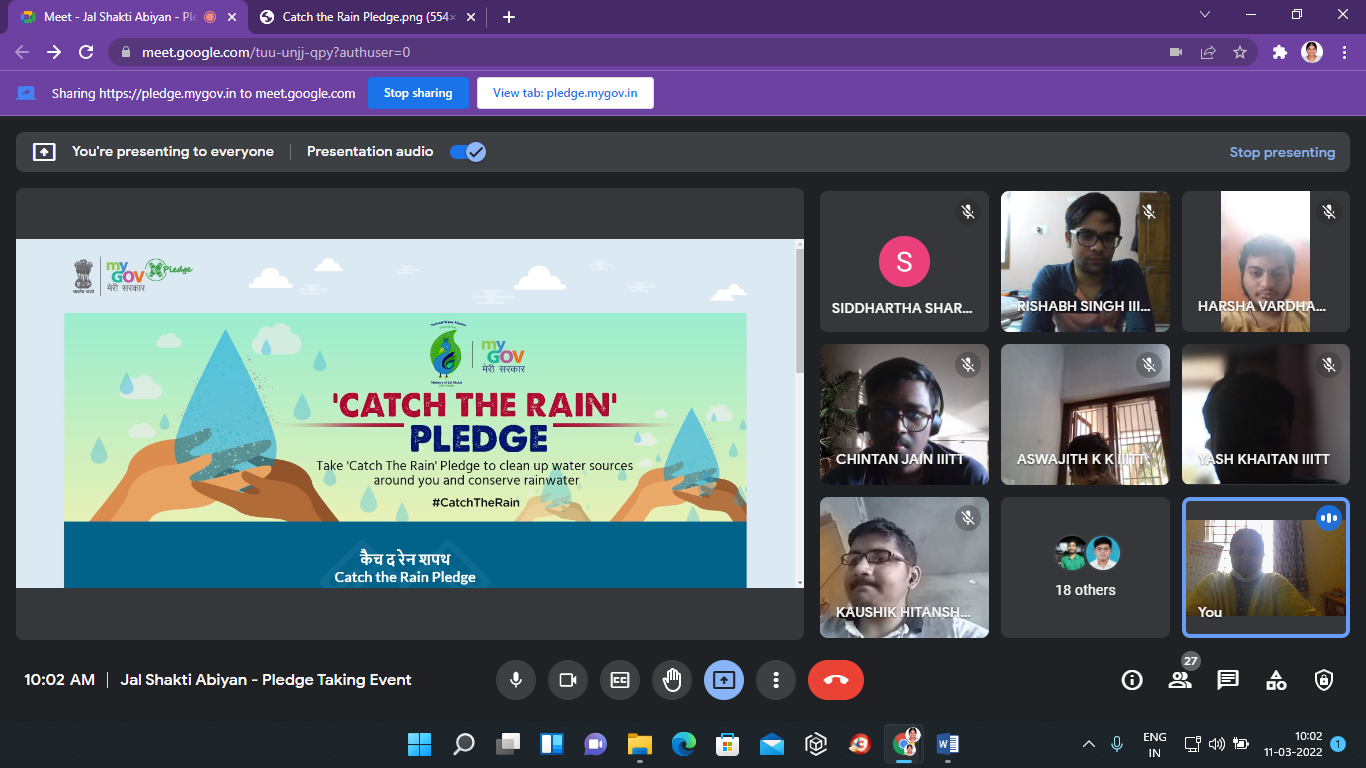The width and height of the screenshot is (1366, 768).
Task: Open meeting details info icon
Action: [1132, 680]
